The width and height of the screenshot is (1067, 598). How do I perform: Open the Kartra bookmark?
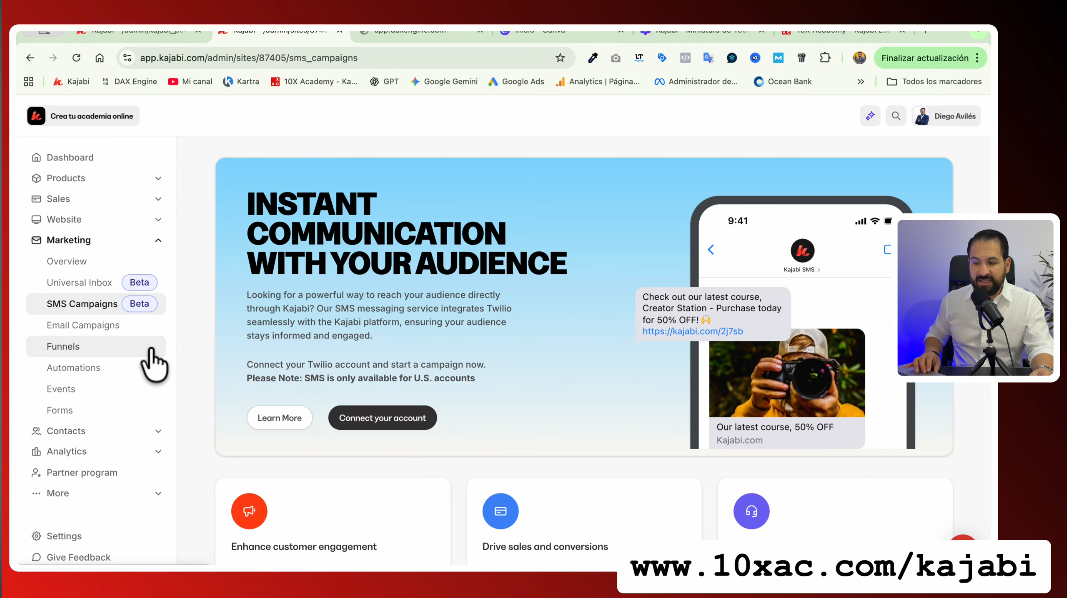tap(241, 82)
